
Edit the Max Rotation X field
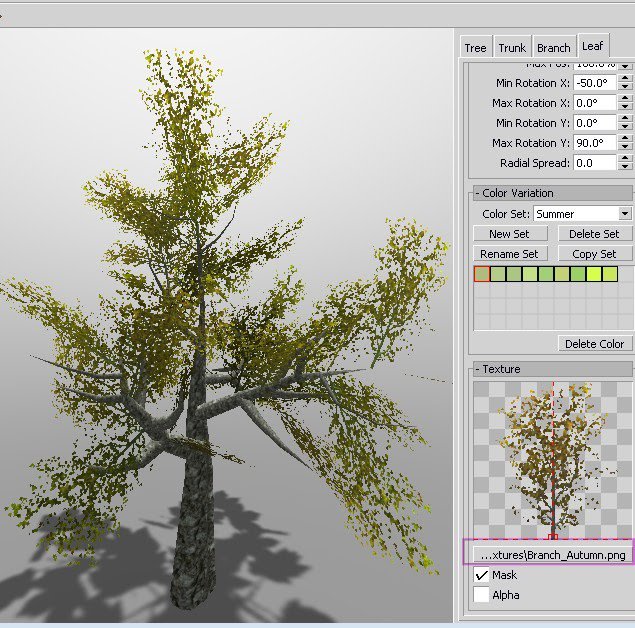(595, 103)
